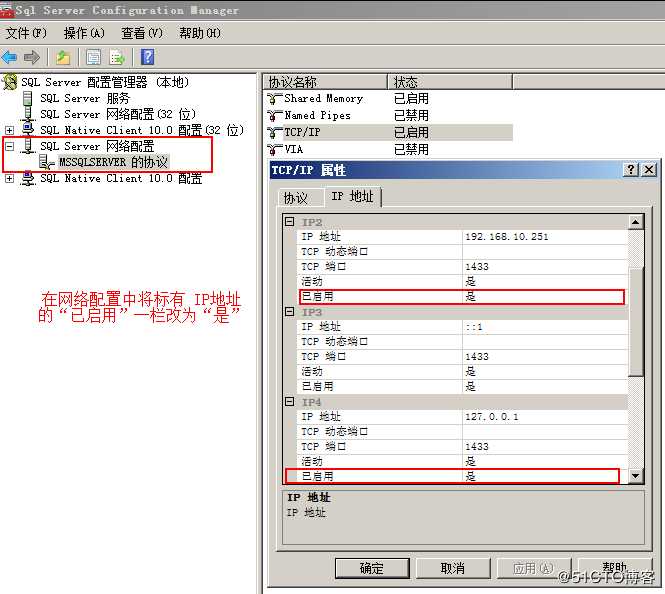Click the IP2 TCP 端口 value 1433
Image resolution: width=665 pixels, height=594 pixels.
[x=477, y=267]
